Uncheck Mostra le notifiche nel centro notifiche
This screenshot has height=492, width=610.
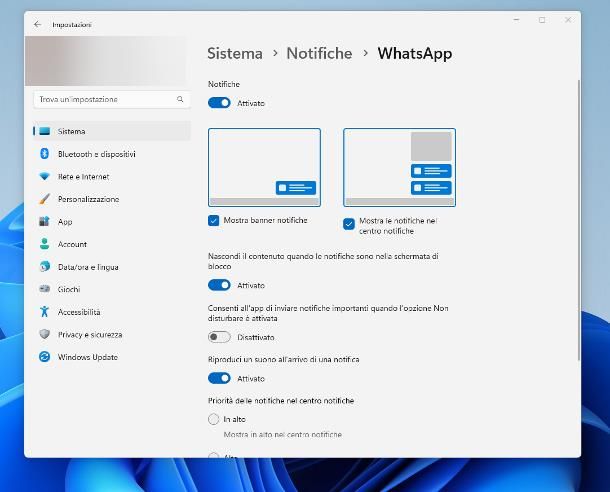(x=349, y=224)
